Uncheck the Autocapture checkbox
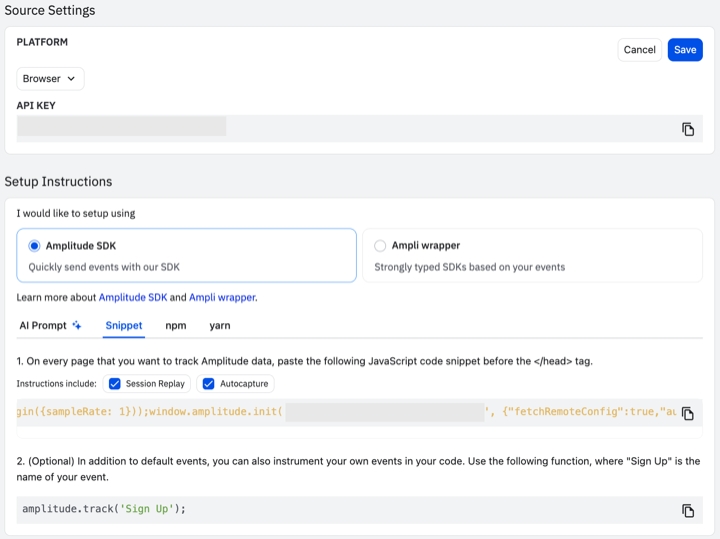Viewport: 720px width, 539px height. tap(208, 384)
